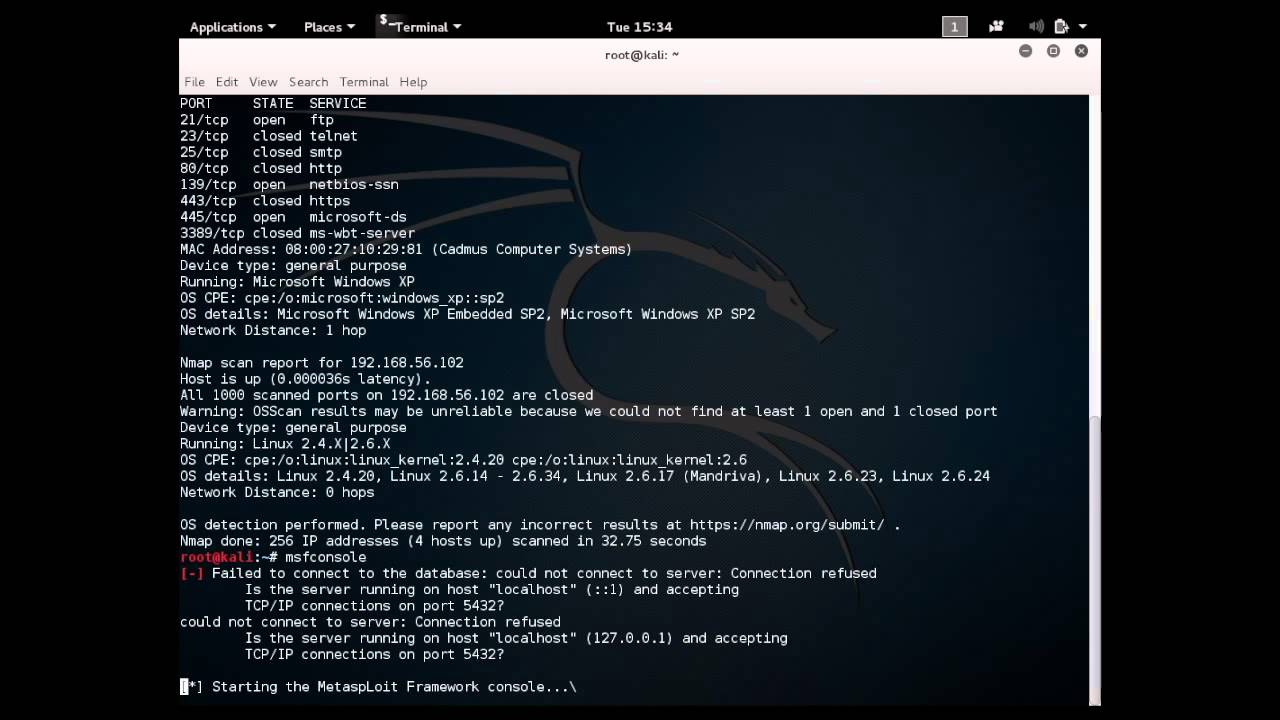Screen dimensions: 1280x720
Task: Click the text "21/tcp open ftp"
Action: click(257, 120)
